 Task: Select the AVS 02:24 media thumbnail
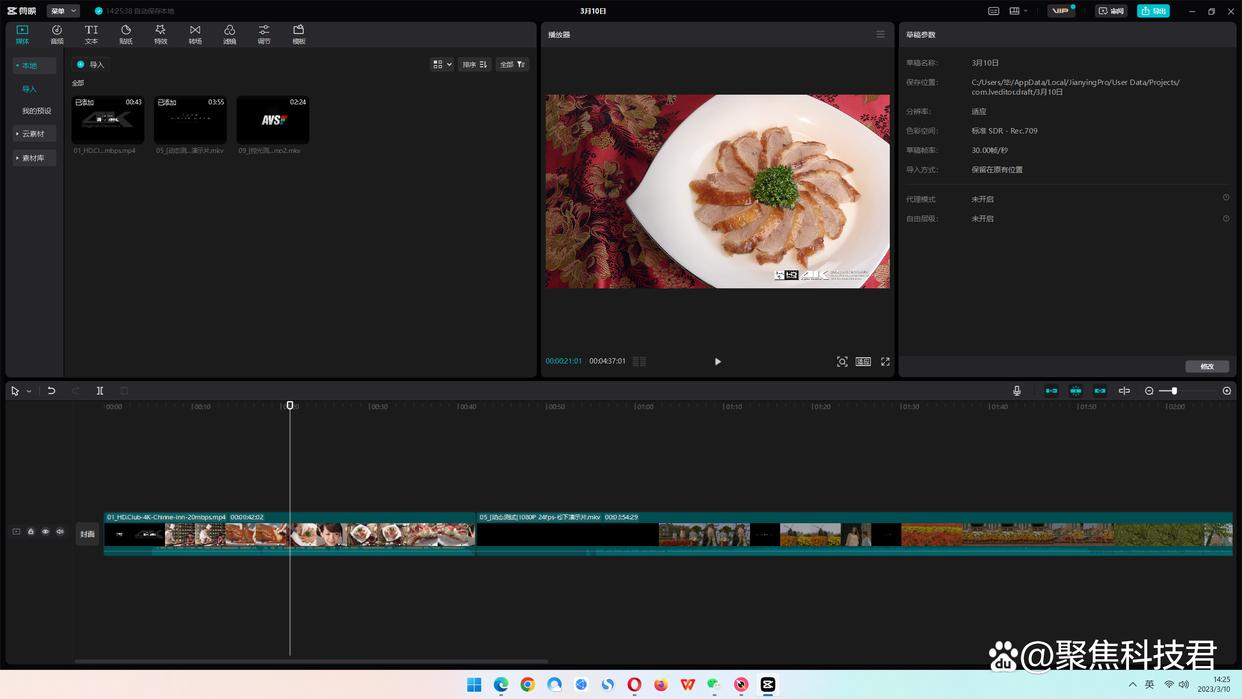pyautogui.click(x=273, y=120)
